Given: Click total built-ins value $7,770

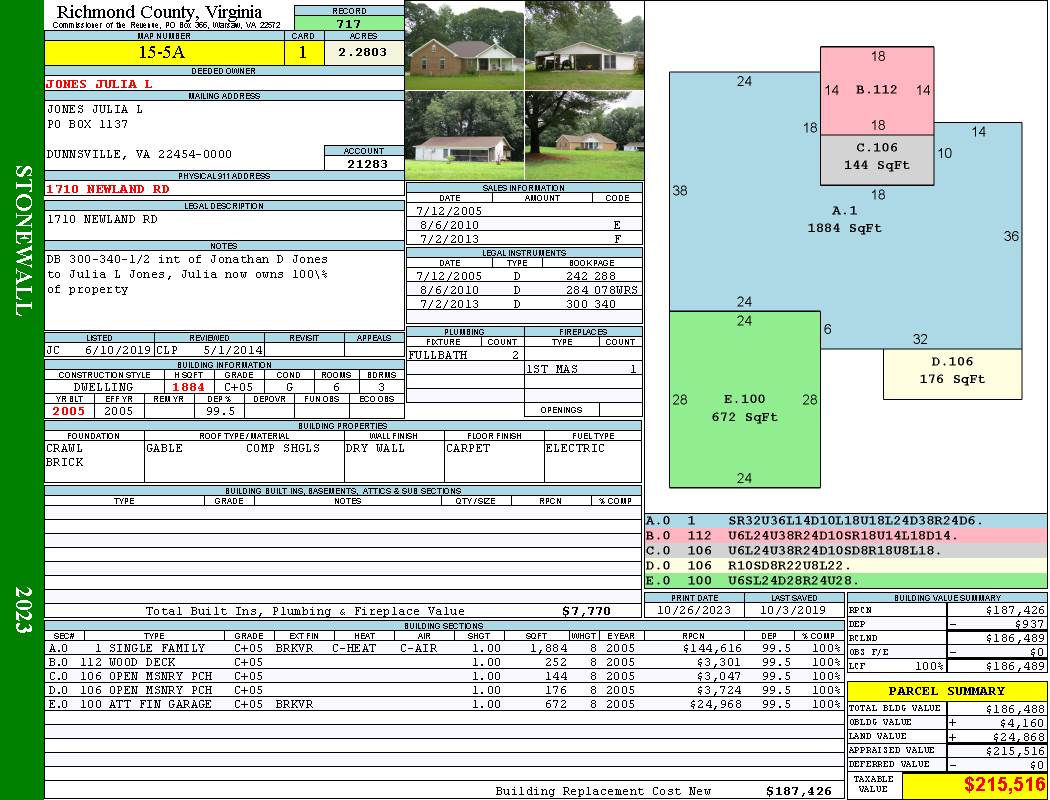Looking at the screenshot, I should point(587,611).
